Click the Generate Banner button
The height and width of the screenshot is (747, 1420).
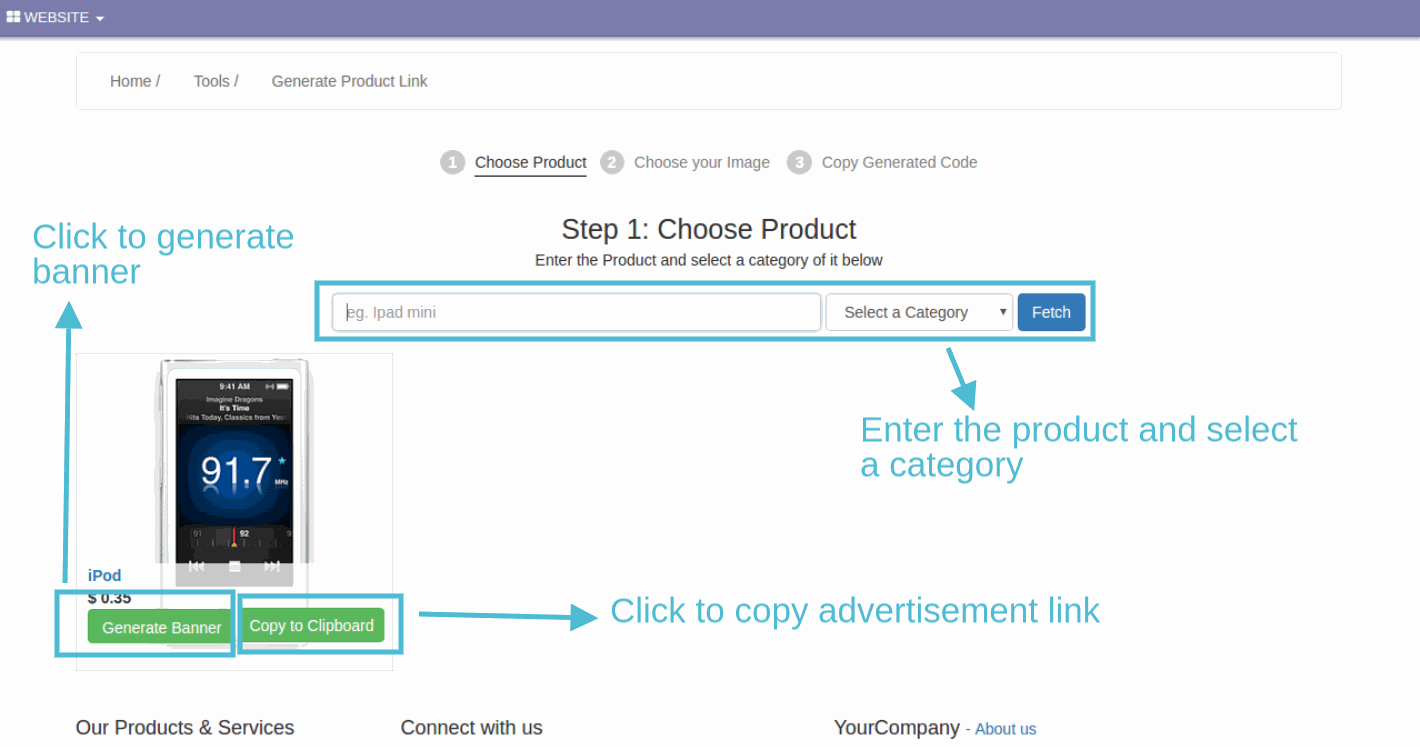point(162,627)
